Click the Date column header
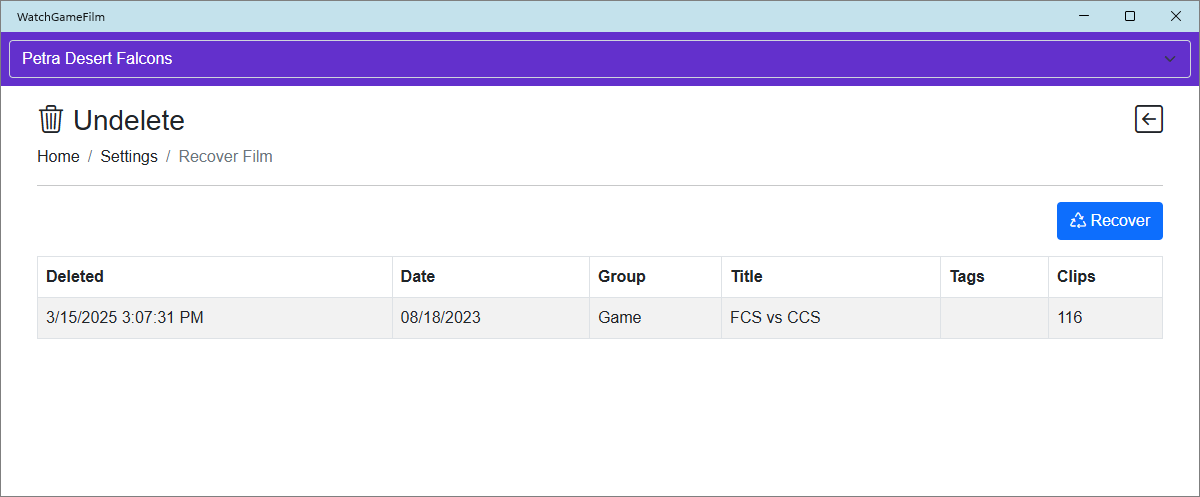Image resolution: width=1200 pixels, height=497 pixels. 418,277
